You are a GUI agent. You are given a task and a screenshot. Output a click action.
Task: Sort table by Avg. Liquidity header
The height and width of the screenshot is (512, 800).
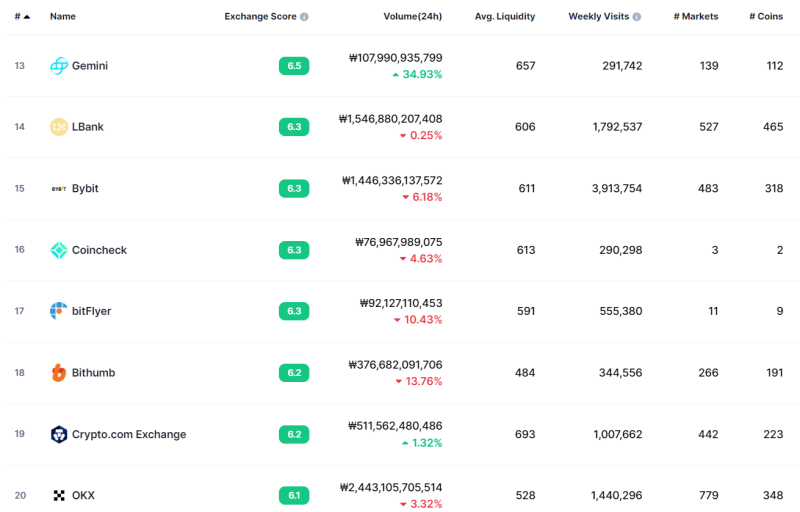coord(505,16)
